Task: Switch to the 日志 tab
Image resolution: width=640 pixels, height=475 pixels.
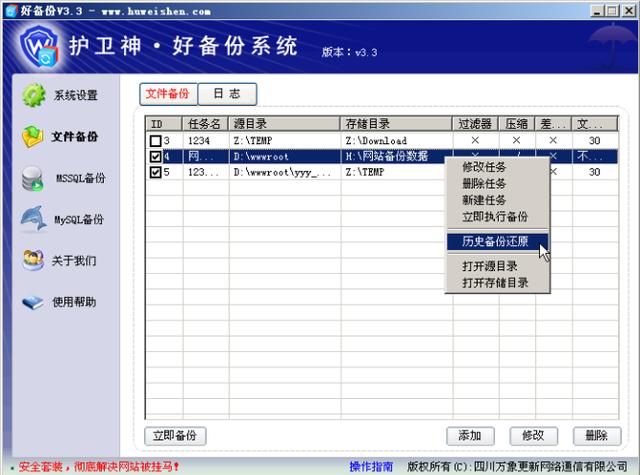Action: (x=227, y=94)
